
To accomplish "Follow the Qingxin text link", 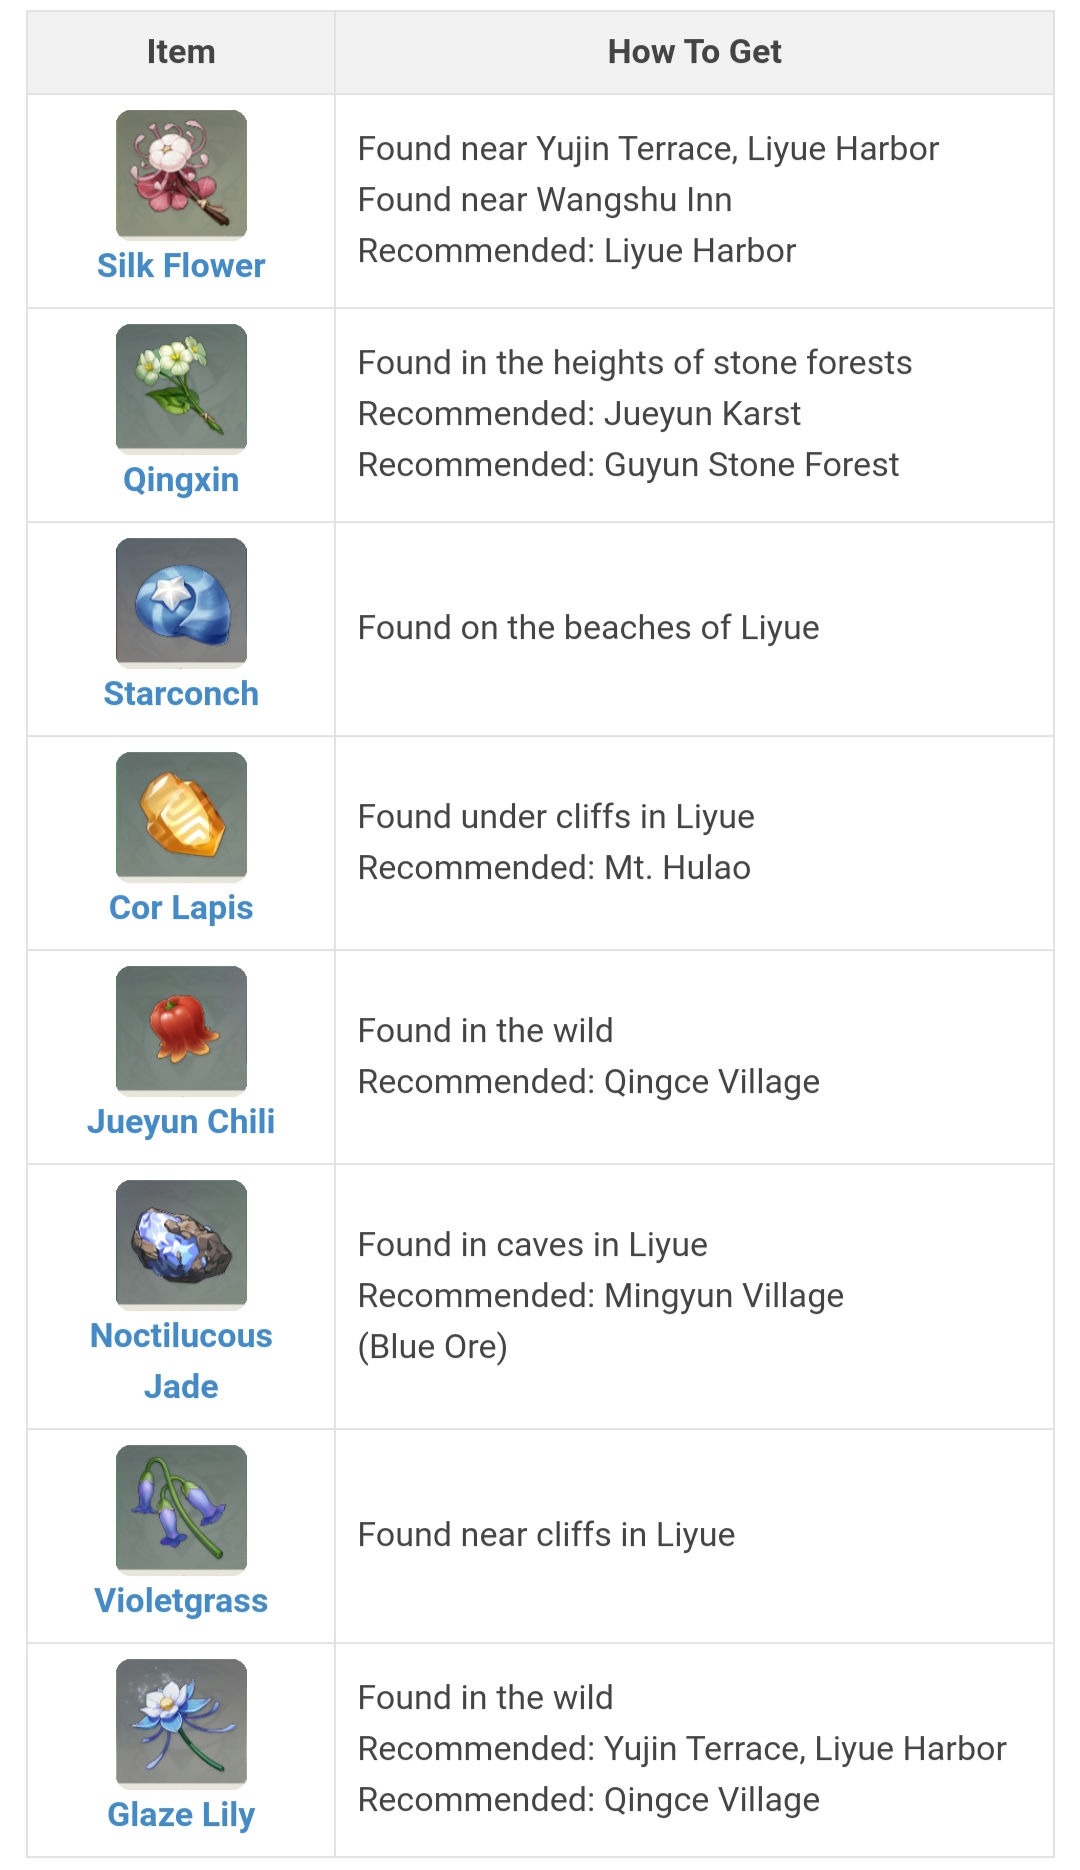I will (x=181, y=480).
